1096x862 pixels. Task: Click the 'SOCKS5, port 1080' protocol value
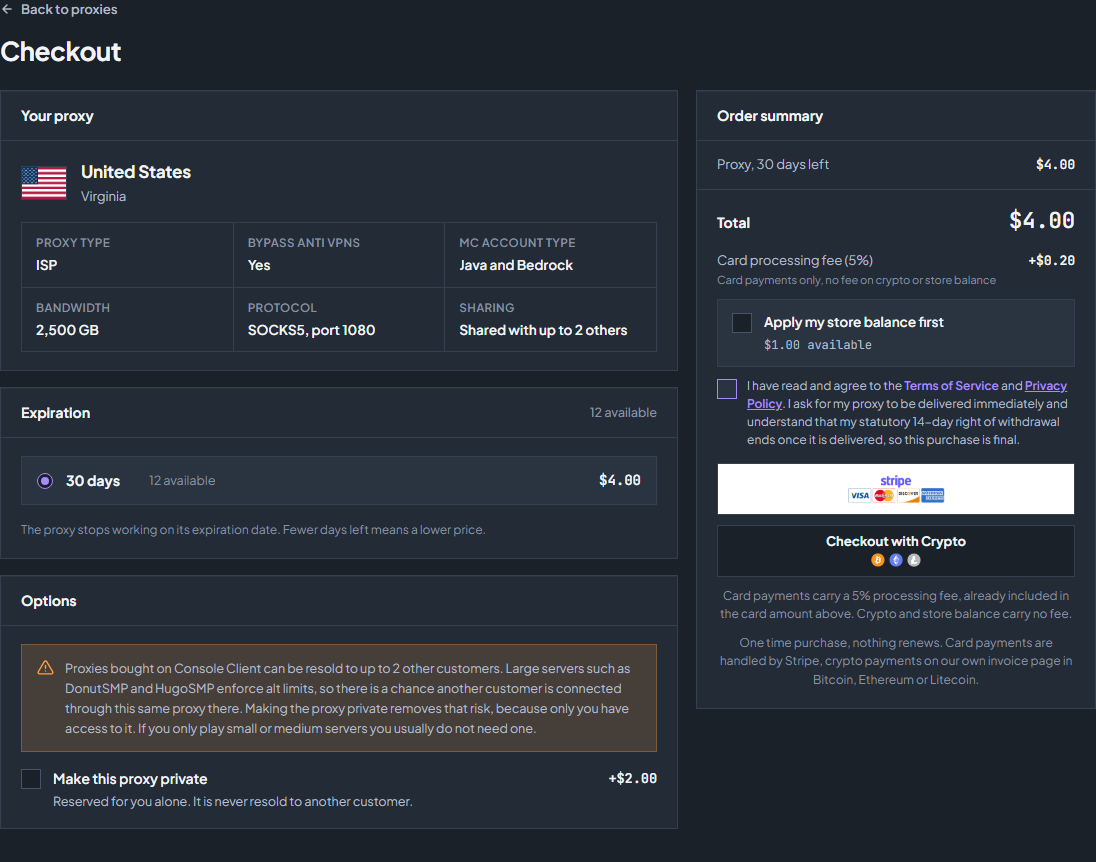tap(311, 330)
